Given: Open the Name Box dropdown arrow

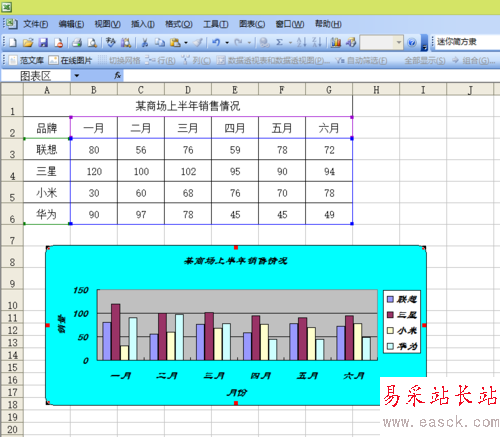Looking at the screenshot, I should coord(77,76).
